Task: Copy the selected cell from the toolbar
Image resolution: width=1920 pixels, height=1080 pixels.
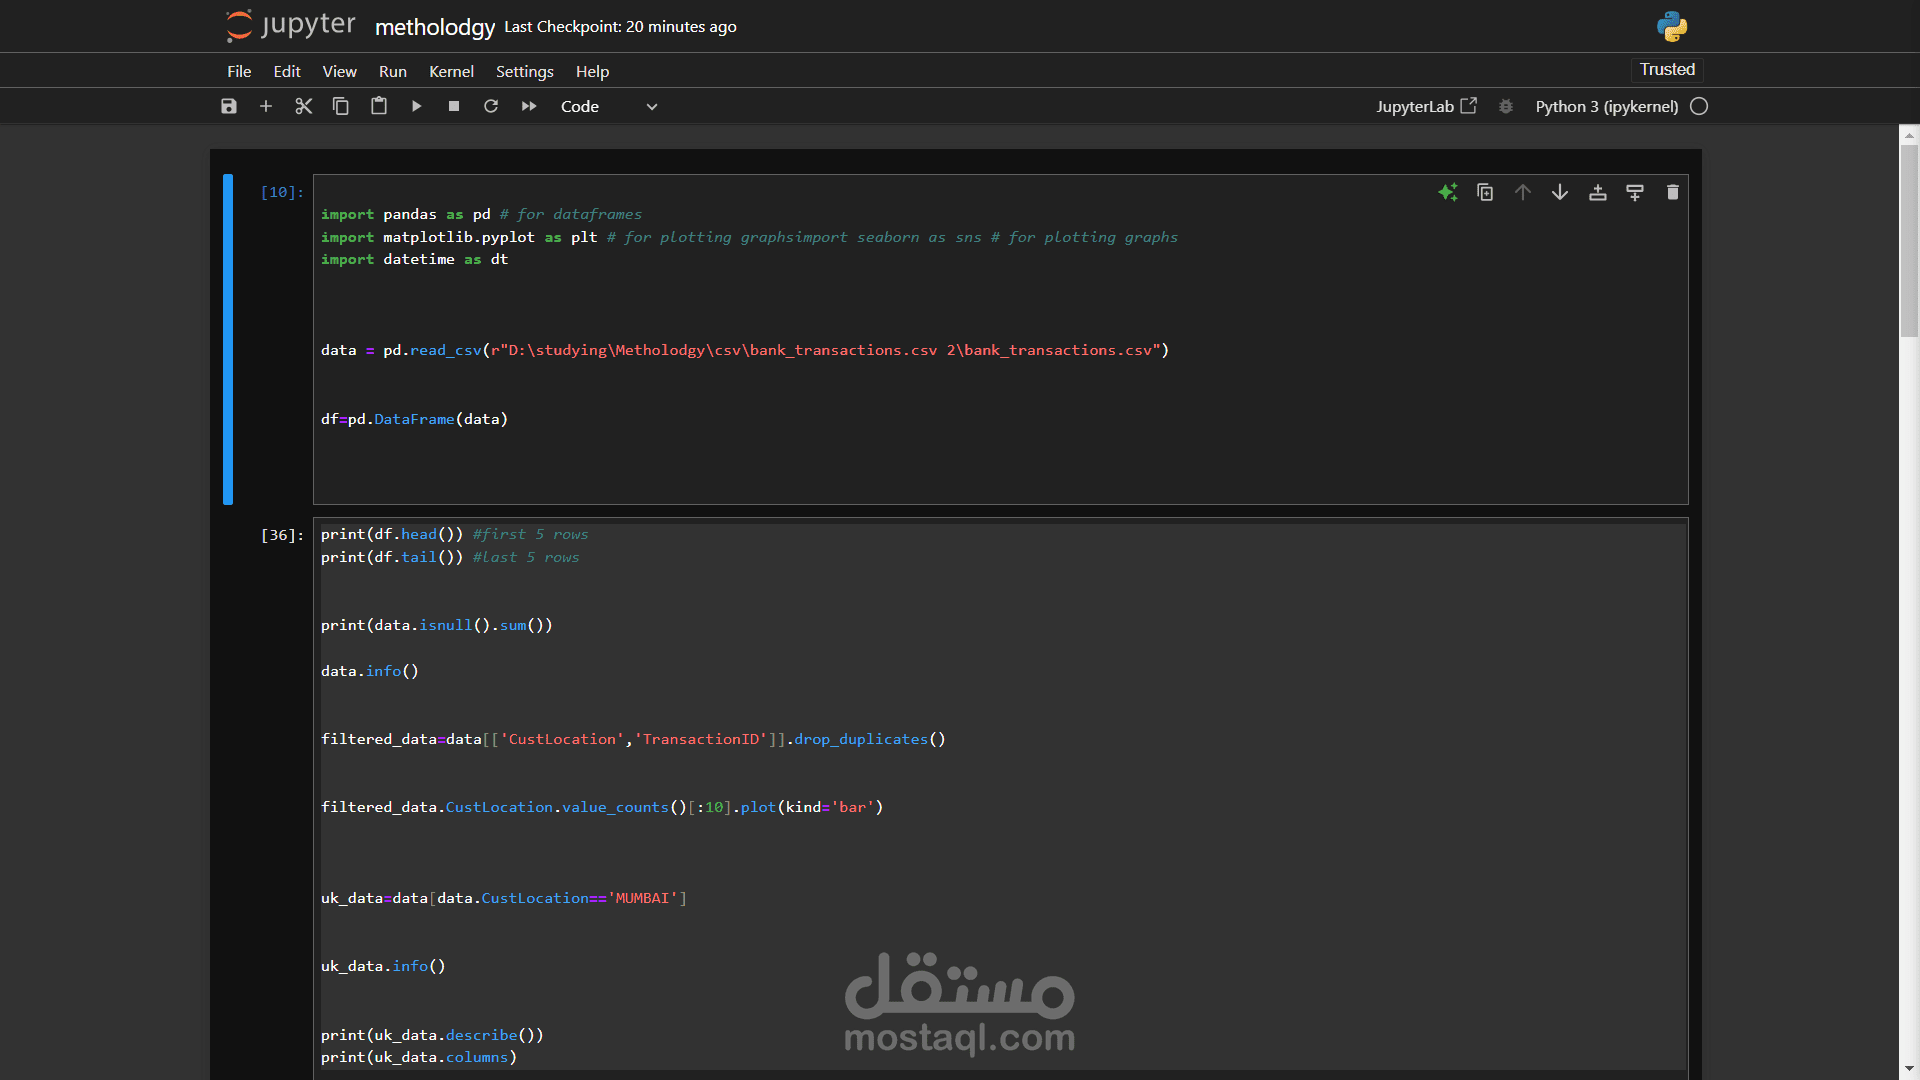Action: coord(341,106)
